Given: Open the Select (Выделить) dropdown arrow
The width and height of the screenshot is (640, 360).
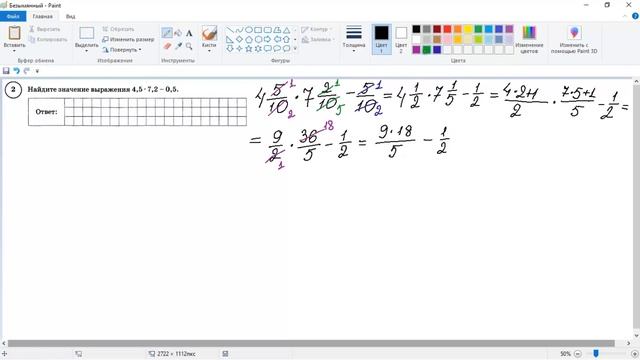Looking at the screenshot, I should 87,50.
